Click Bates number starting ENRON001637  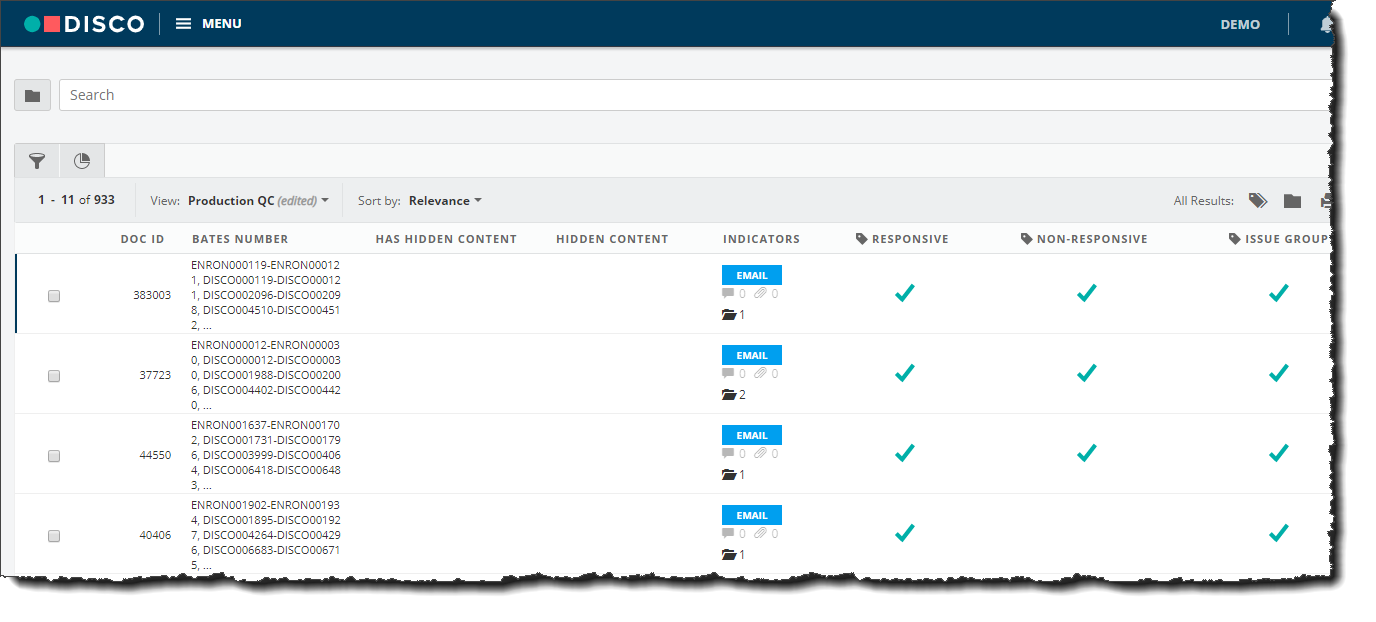coord(266,455)
